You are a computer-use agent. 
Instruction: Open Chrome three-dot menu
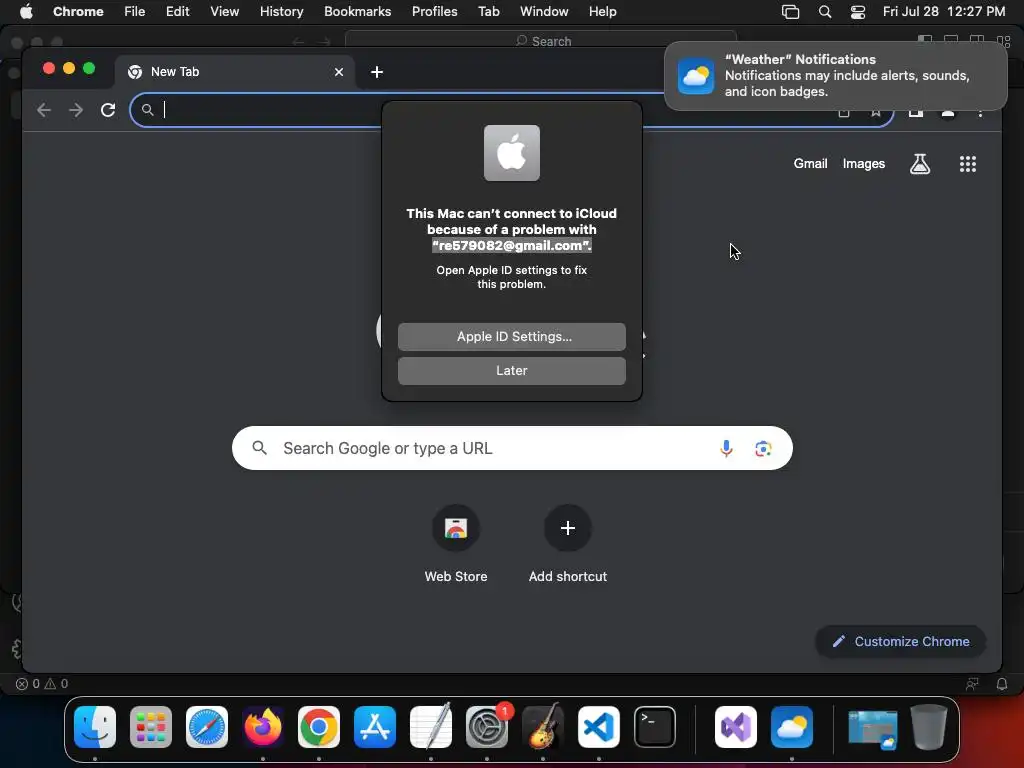(980, 112)
